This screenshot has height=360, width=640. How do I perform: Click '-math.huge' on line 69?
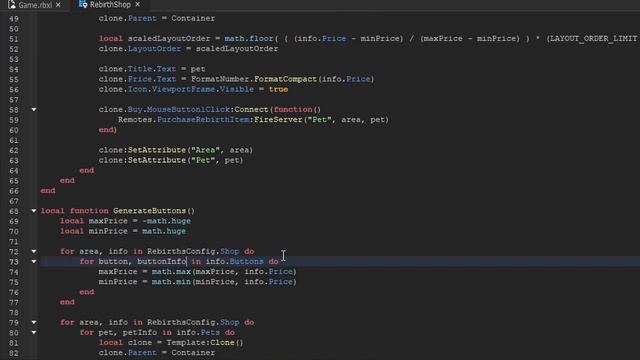click(167, 221)
